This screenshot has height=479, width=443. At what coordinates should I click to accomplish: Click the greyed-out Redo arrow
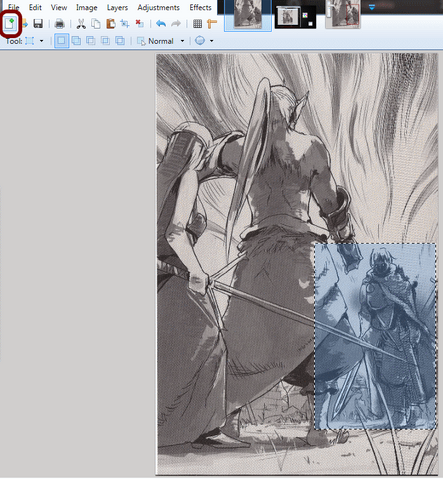coord(176,24)
